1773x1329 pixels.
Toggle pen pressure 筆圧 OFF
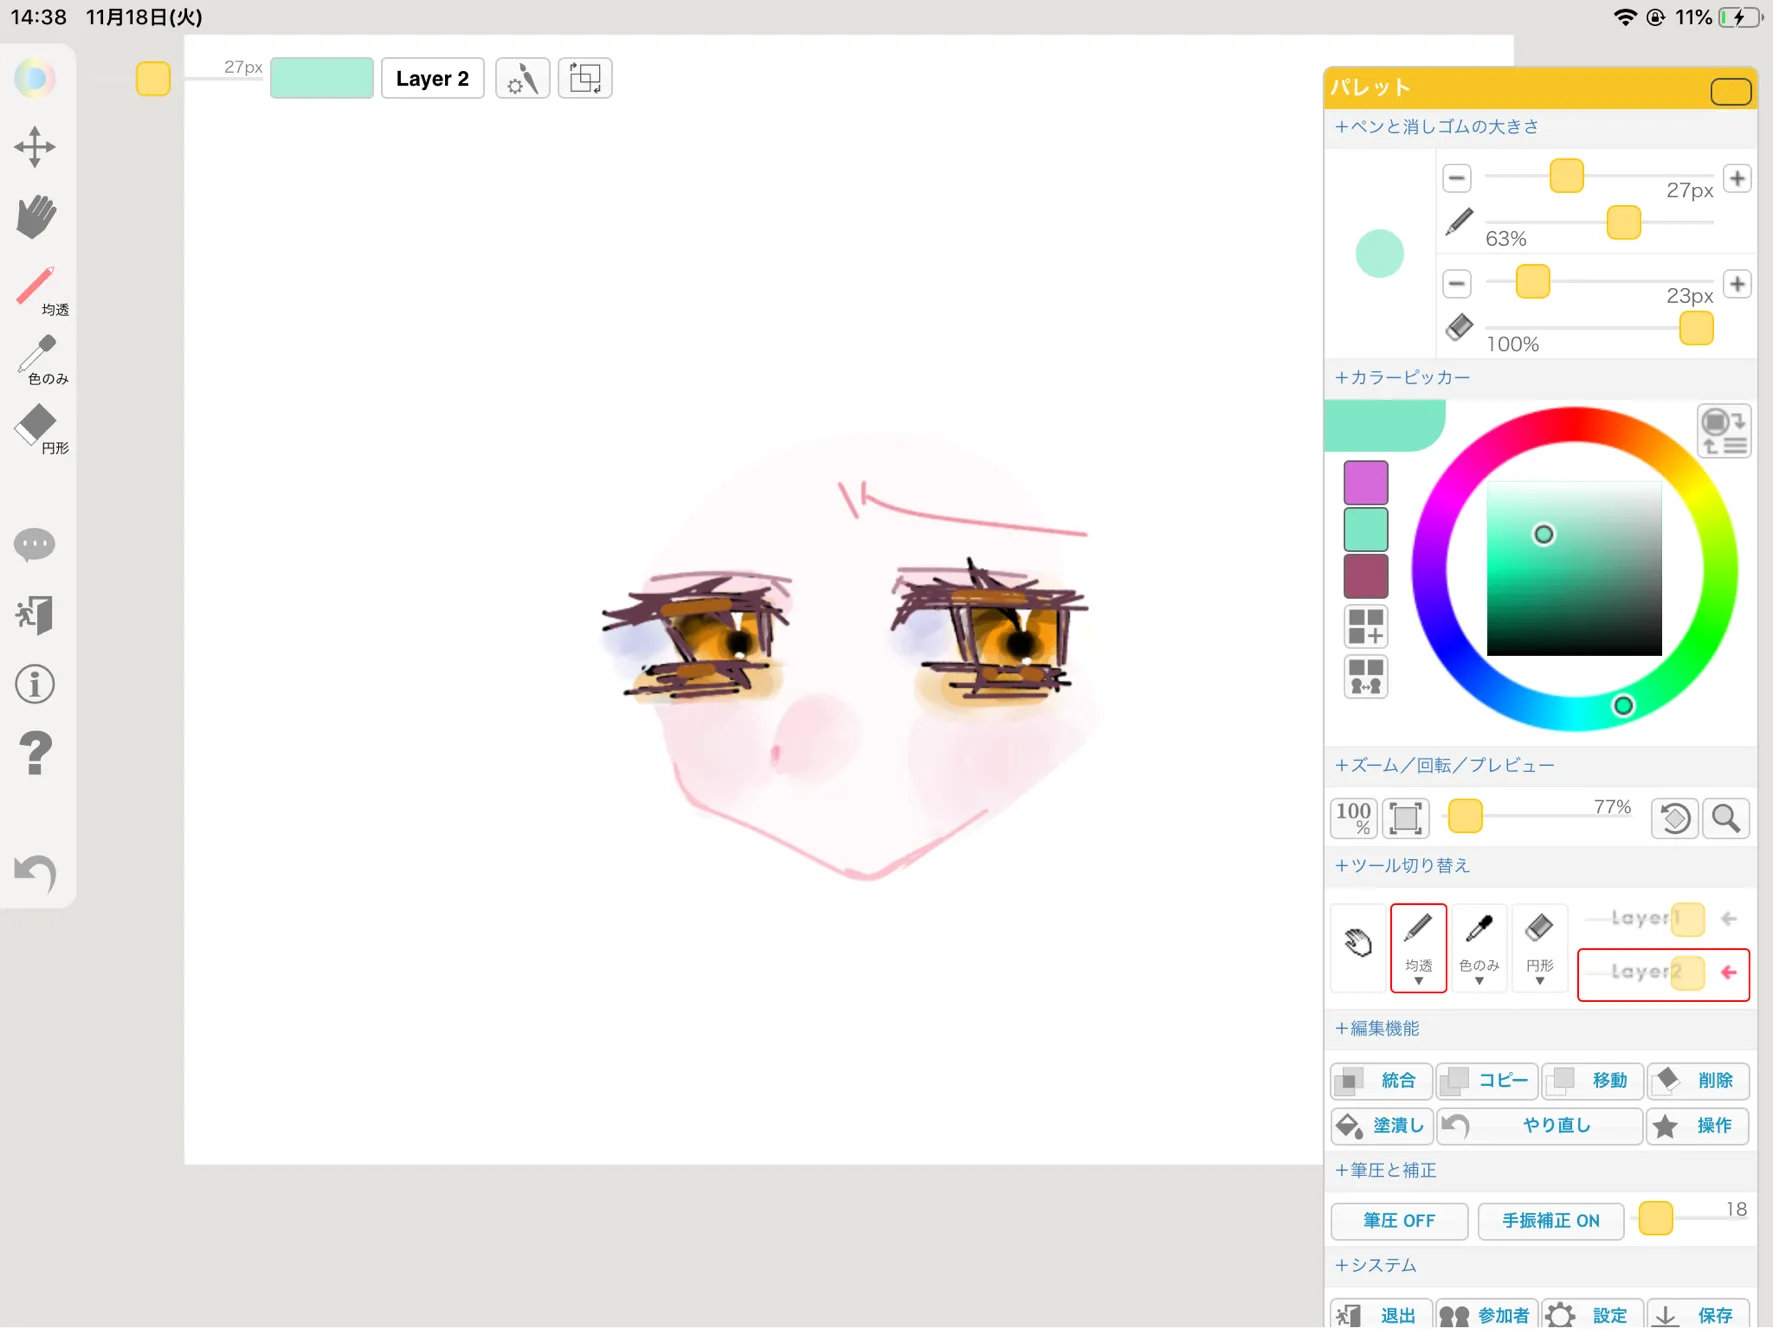[1399, 1221]
